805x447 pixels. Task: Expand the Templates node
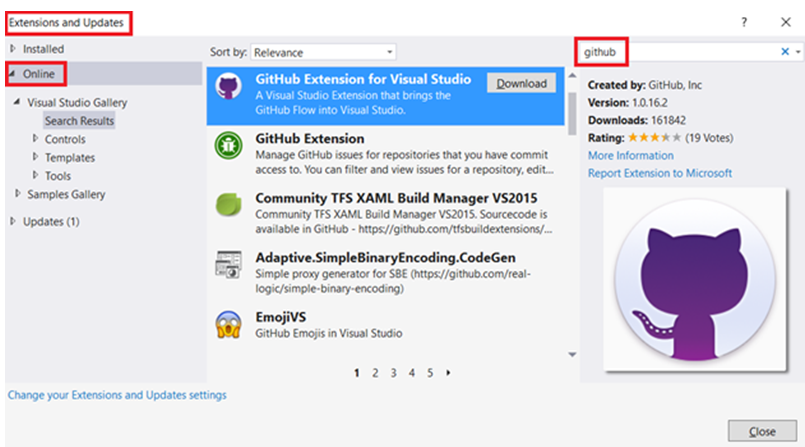pos(35,157)
